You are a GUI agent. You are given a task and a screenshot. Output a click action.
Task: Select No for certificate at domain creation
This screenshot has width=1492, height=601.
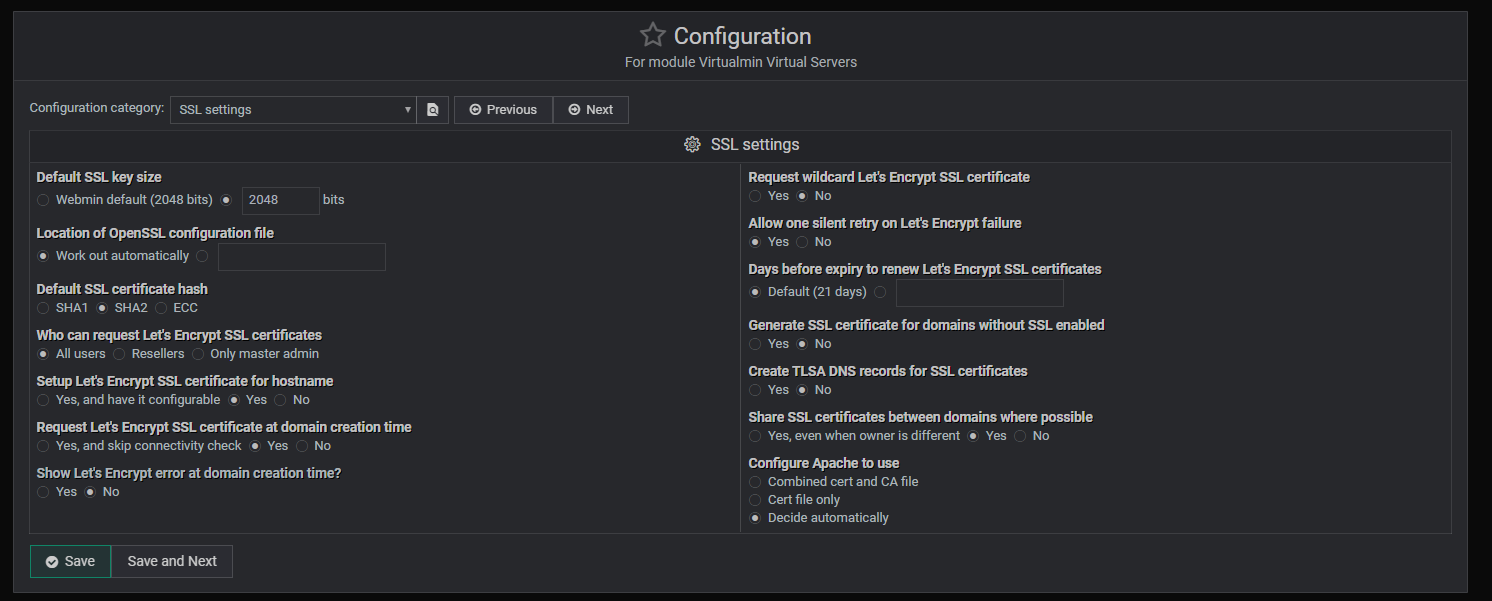click(x=302, y=446)
